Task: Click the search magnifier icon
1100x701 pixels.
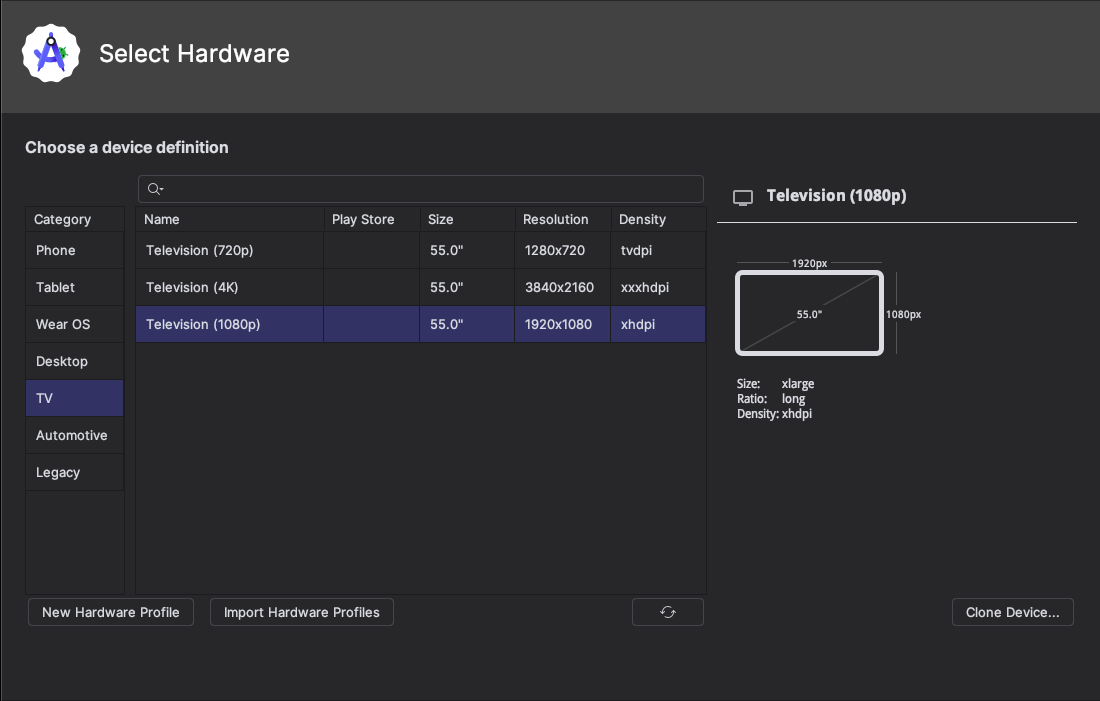Action: [x=154, y=188]
